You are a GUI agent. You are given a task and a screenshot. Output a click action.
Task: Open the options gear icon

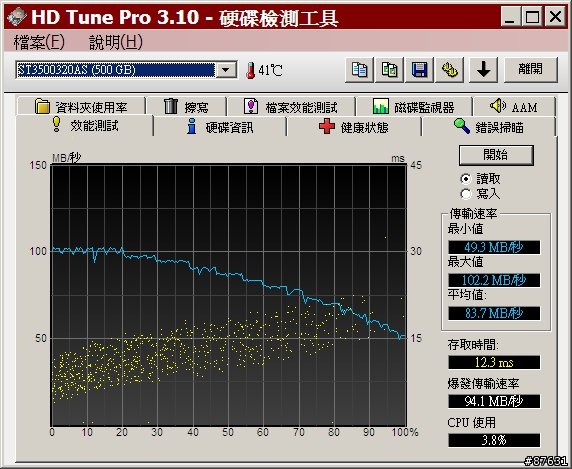click(x=450, y=69)
